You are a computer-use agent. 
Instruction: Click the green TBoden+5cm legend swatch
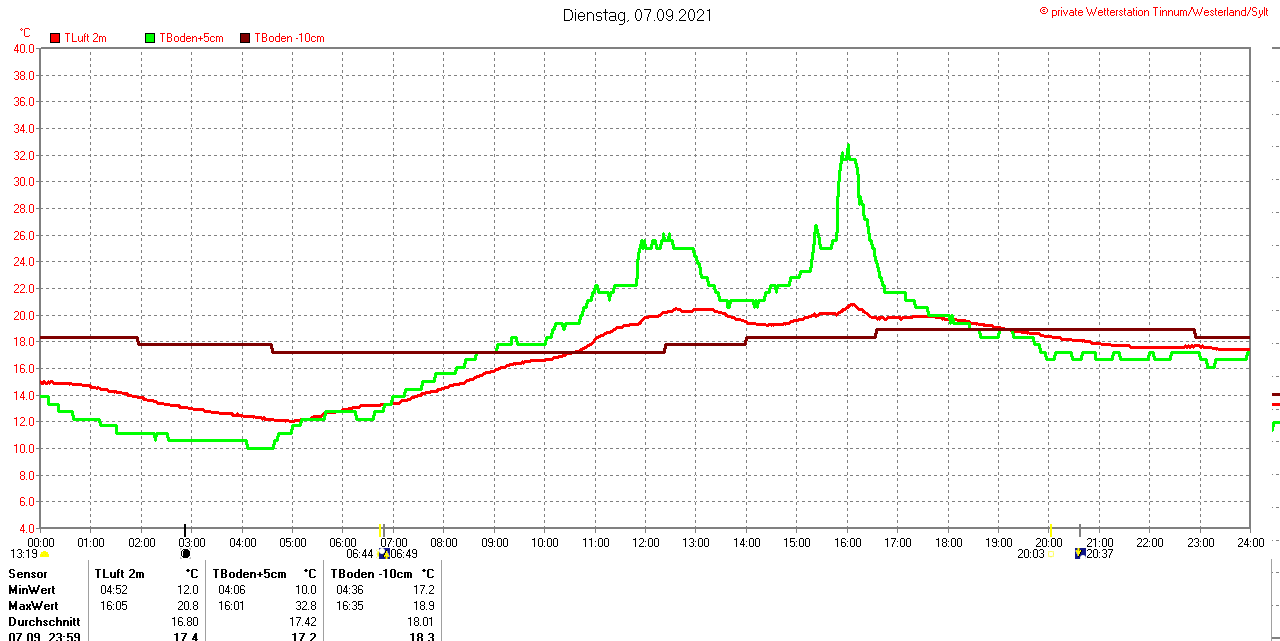point(151,38)
